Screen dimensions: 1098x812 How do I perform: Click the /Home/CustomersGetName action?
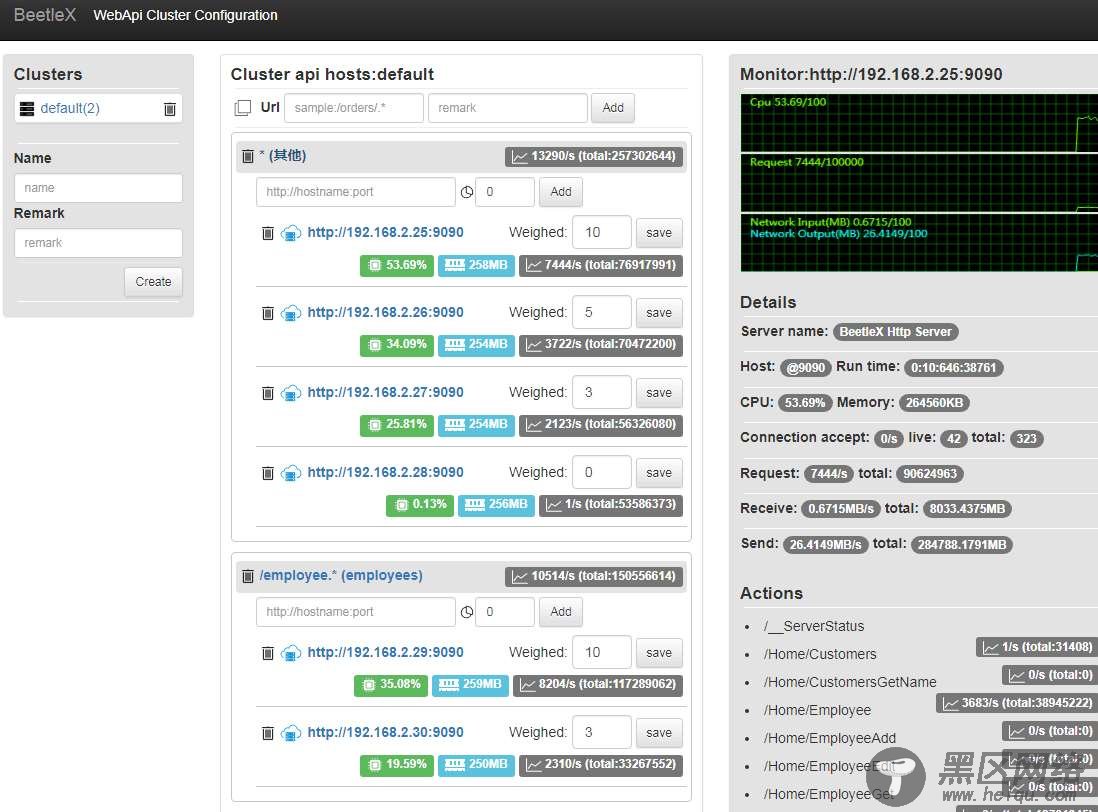coord(850,682)
